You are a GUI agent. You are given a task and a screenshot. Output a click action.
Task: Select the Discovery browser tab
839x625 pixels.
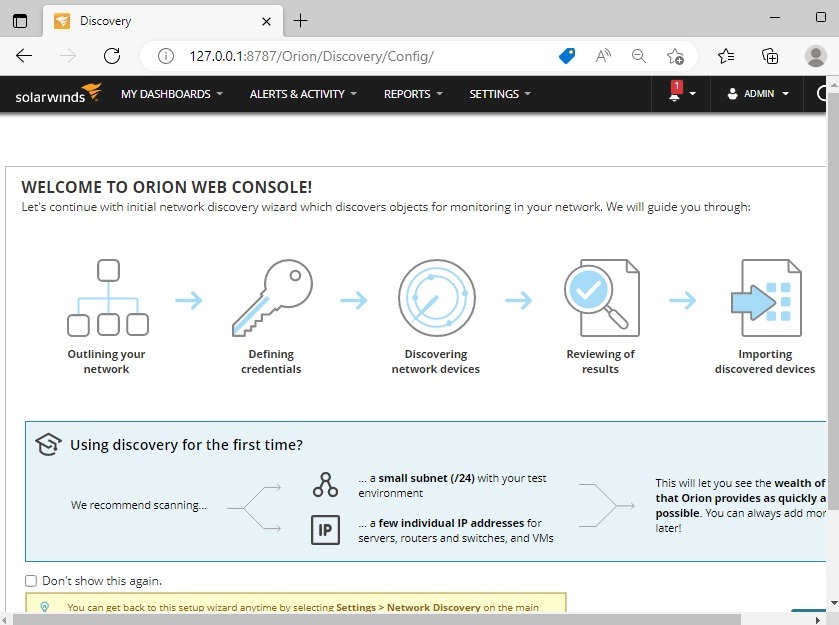click(x=163, y=21)
